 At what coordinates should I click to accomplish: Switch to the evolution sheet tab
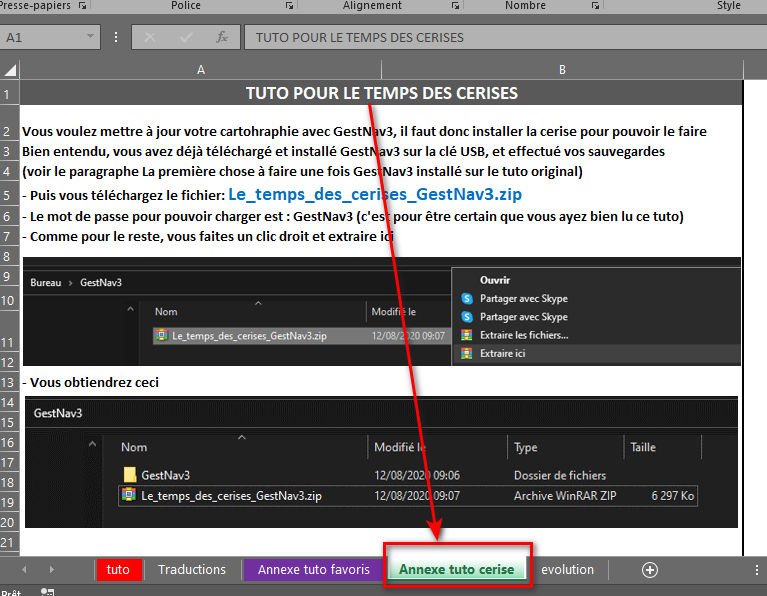click(x=567, y=570)
